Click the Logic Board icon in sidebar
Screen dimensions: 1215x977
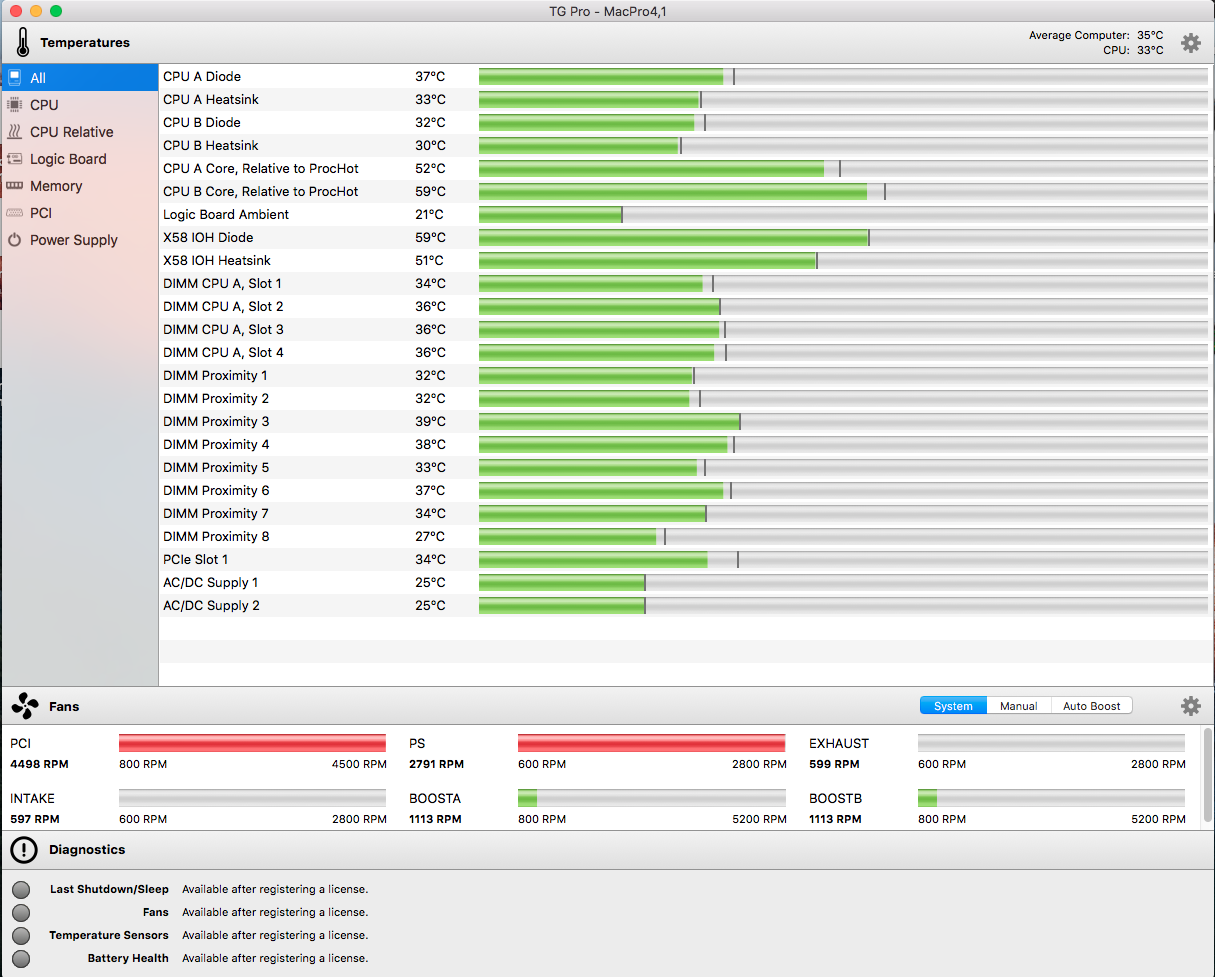[x=15, y=158]
